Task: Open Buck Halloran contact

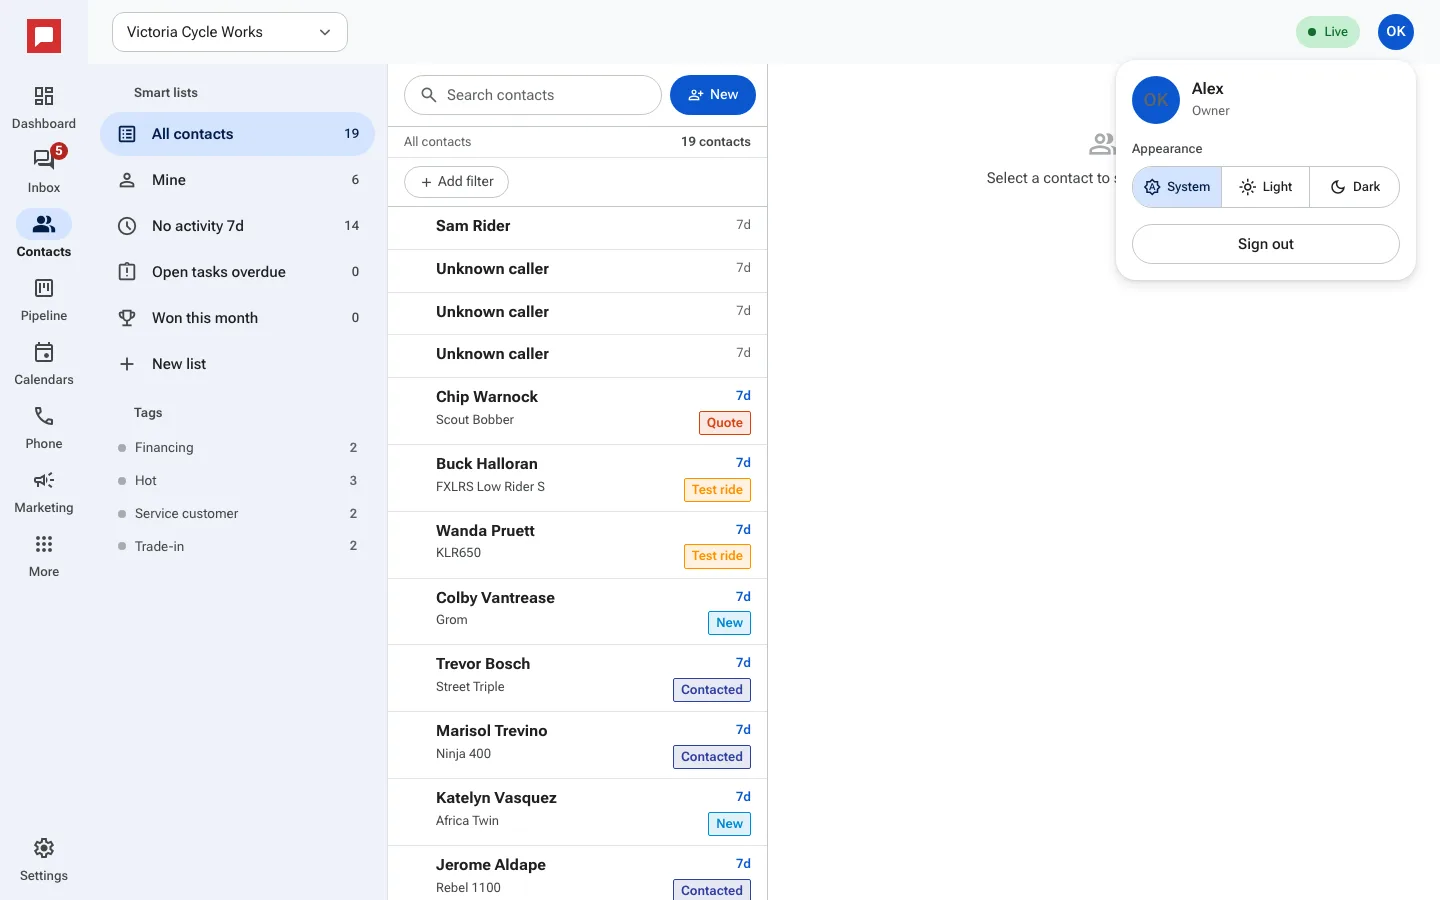Action: tap(578, 478)
